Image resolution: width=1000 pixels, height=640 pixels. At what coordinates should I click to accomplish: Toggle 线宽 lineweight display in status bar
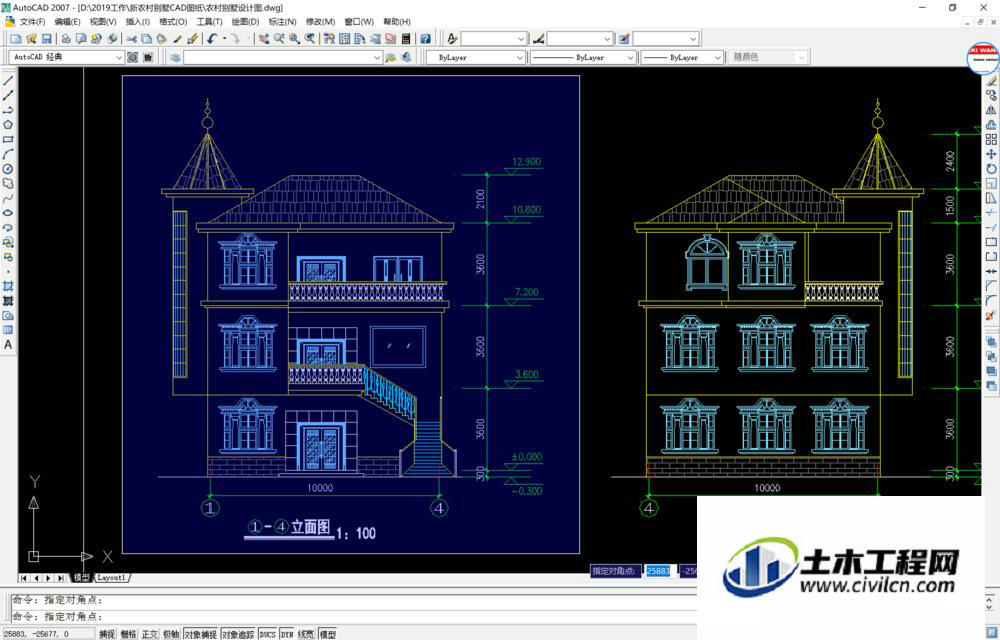(306, 634)
